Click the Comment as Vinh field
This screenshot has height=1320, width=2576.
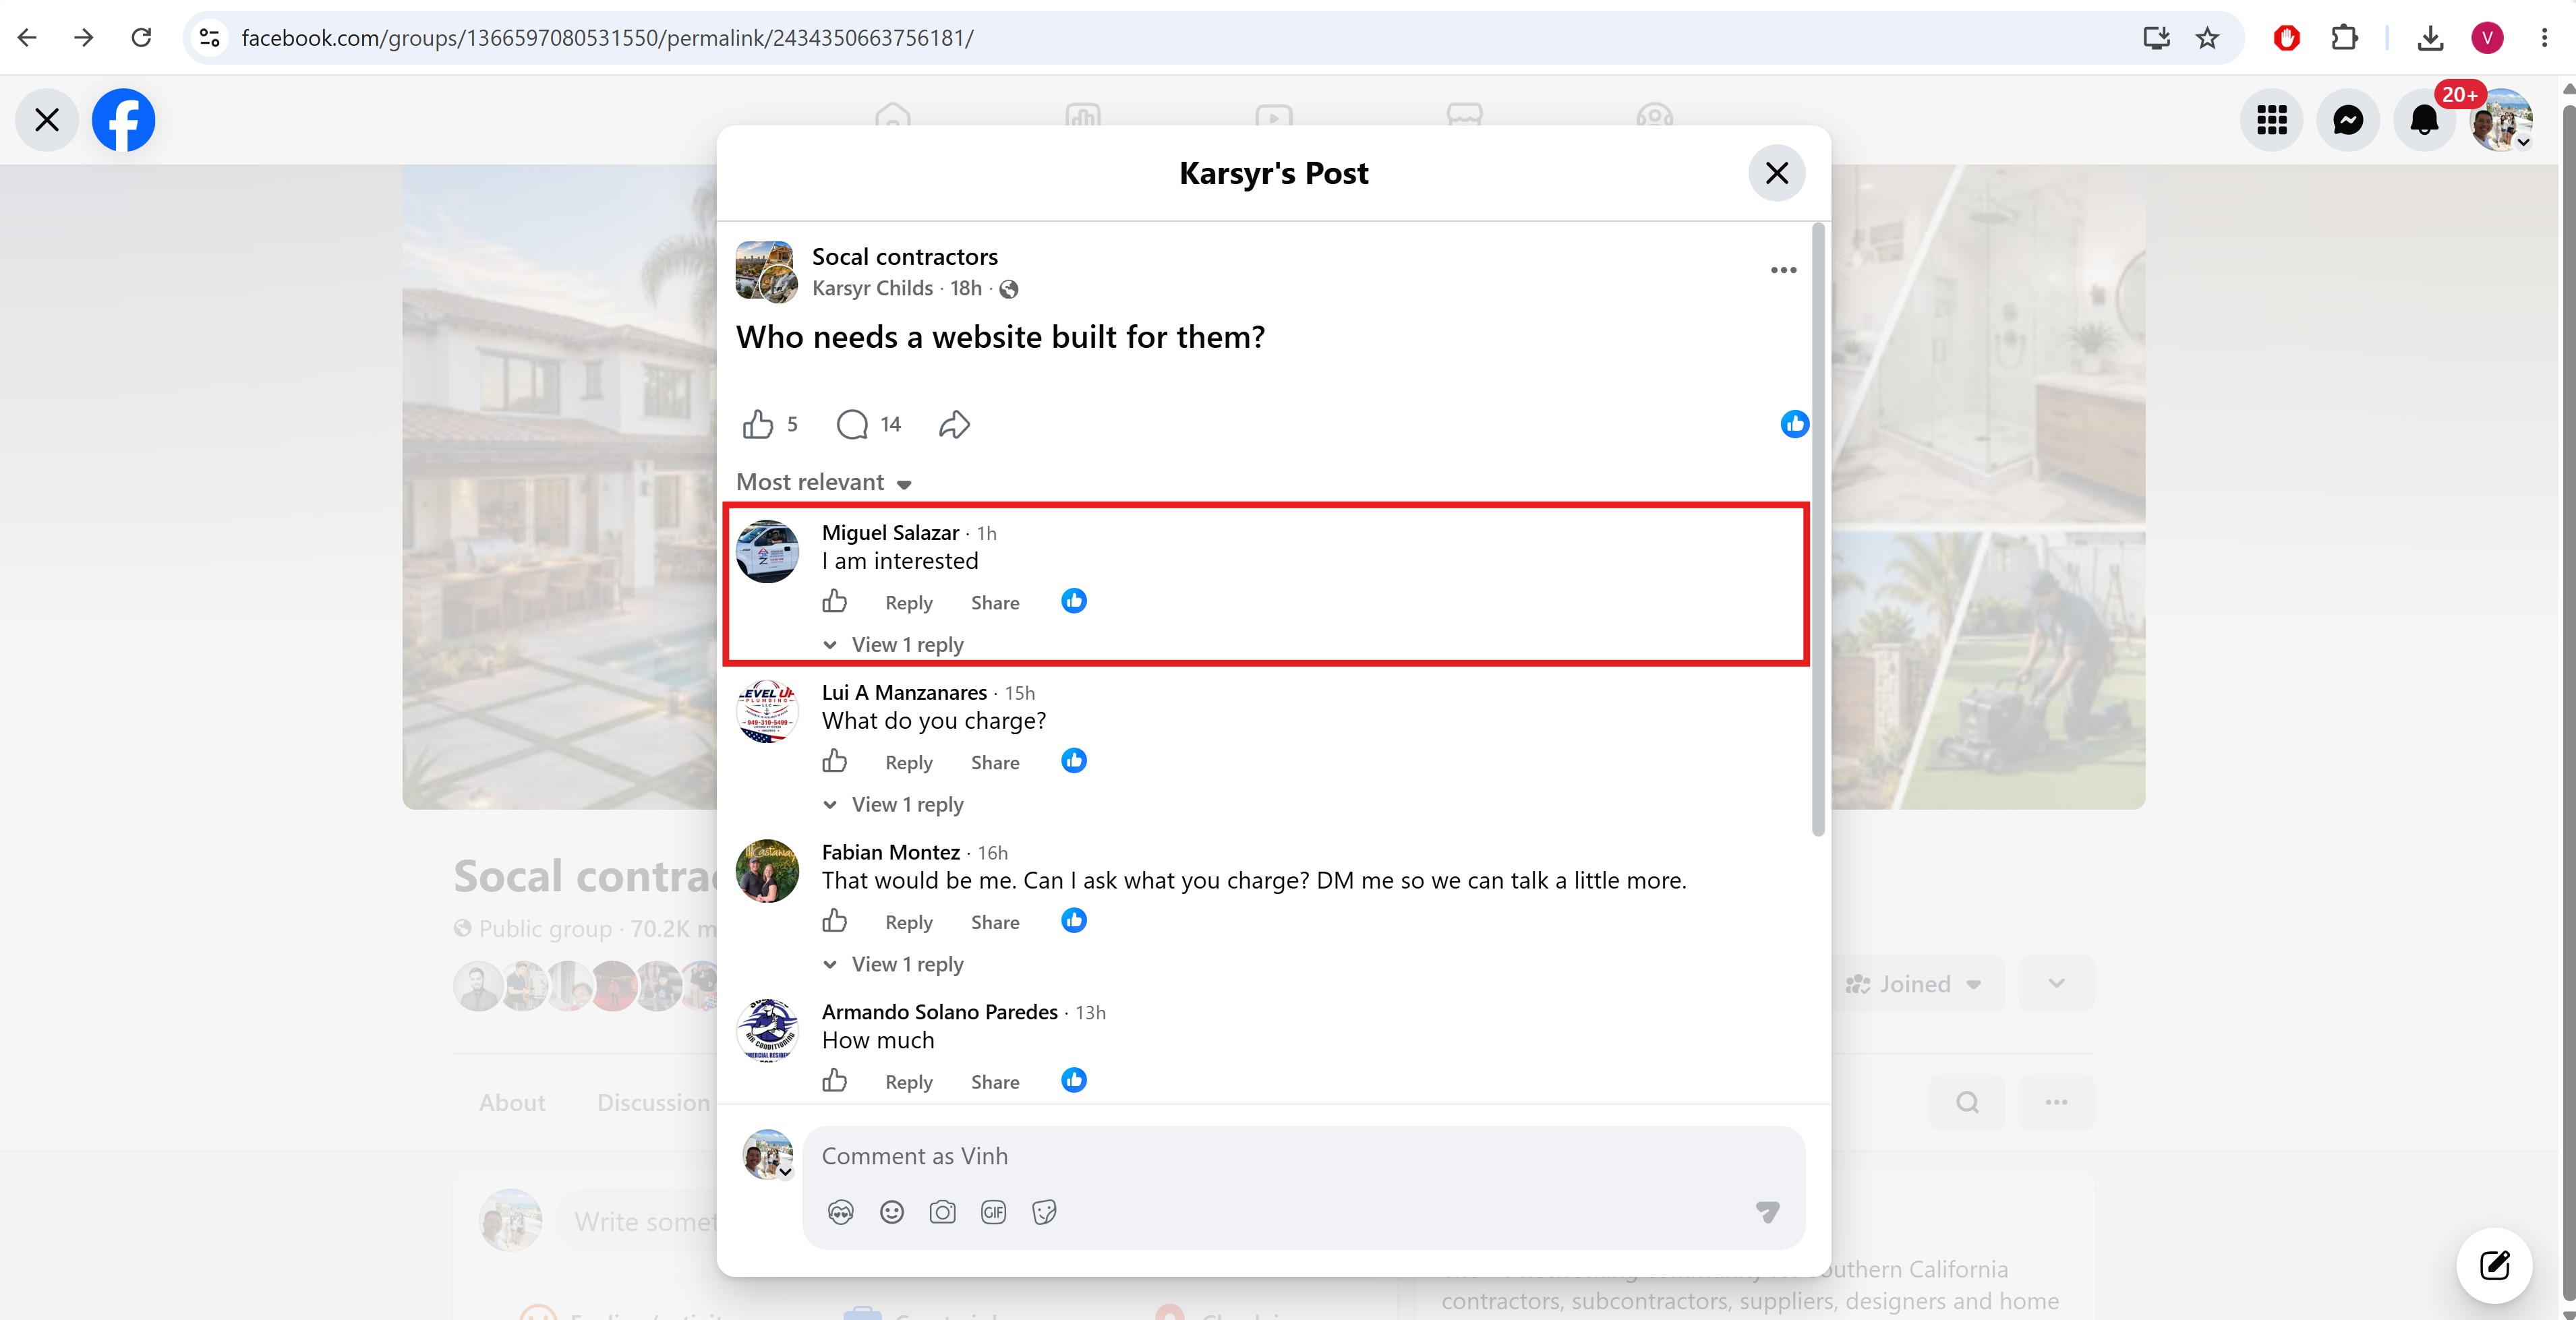point(1303,1157)
